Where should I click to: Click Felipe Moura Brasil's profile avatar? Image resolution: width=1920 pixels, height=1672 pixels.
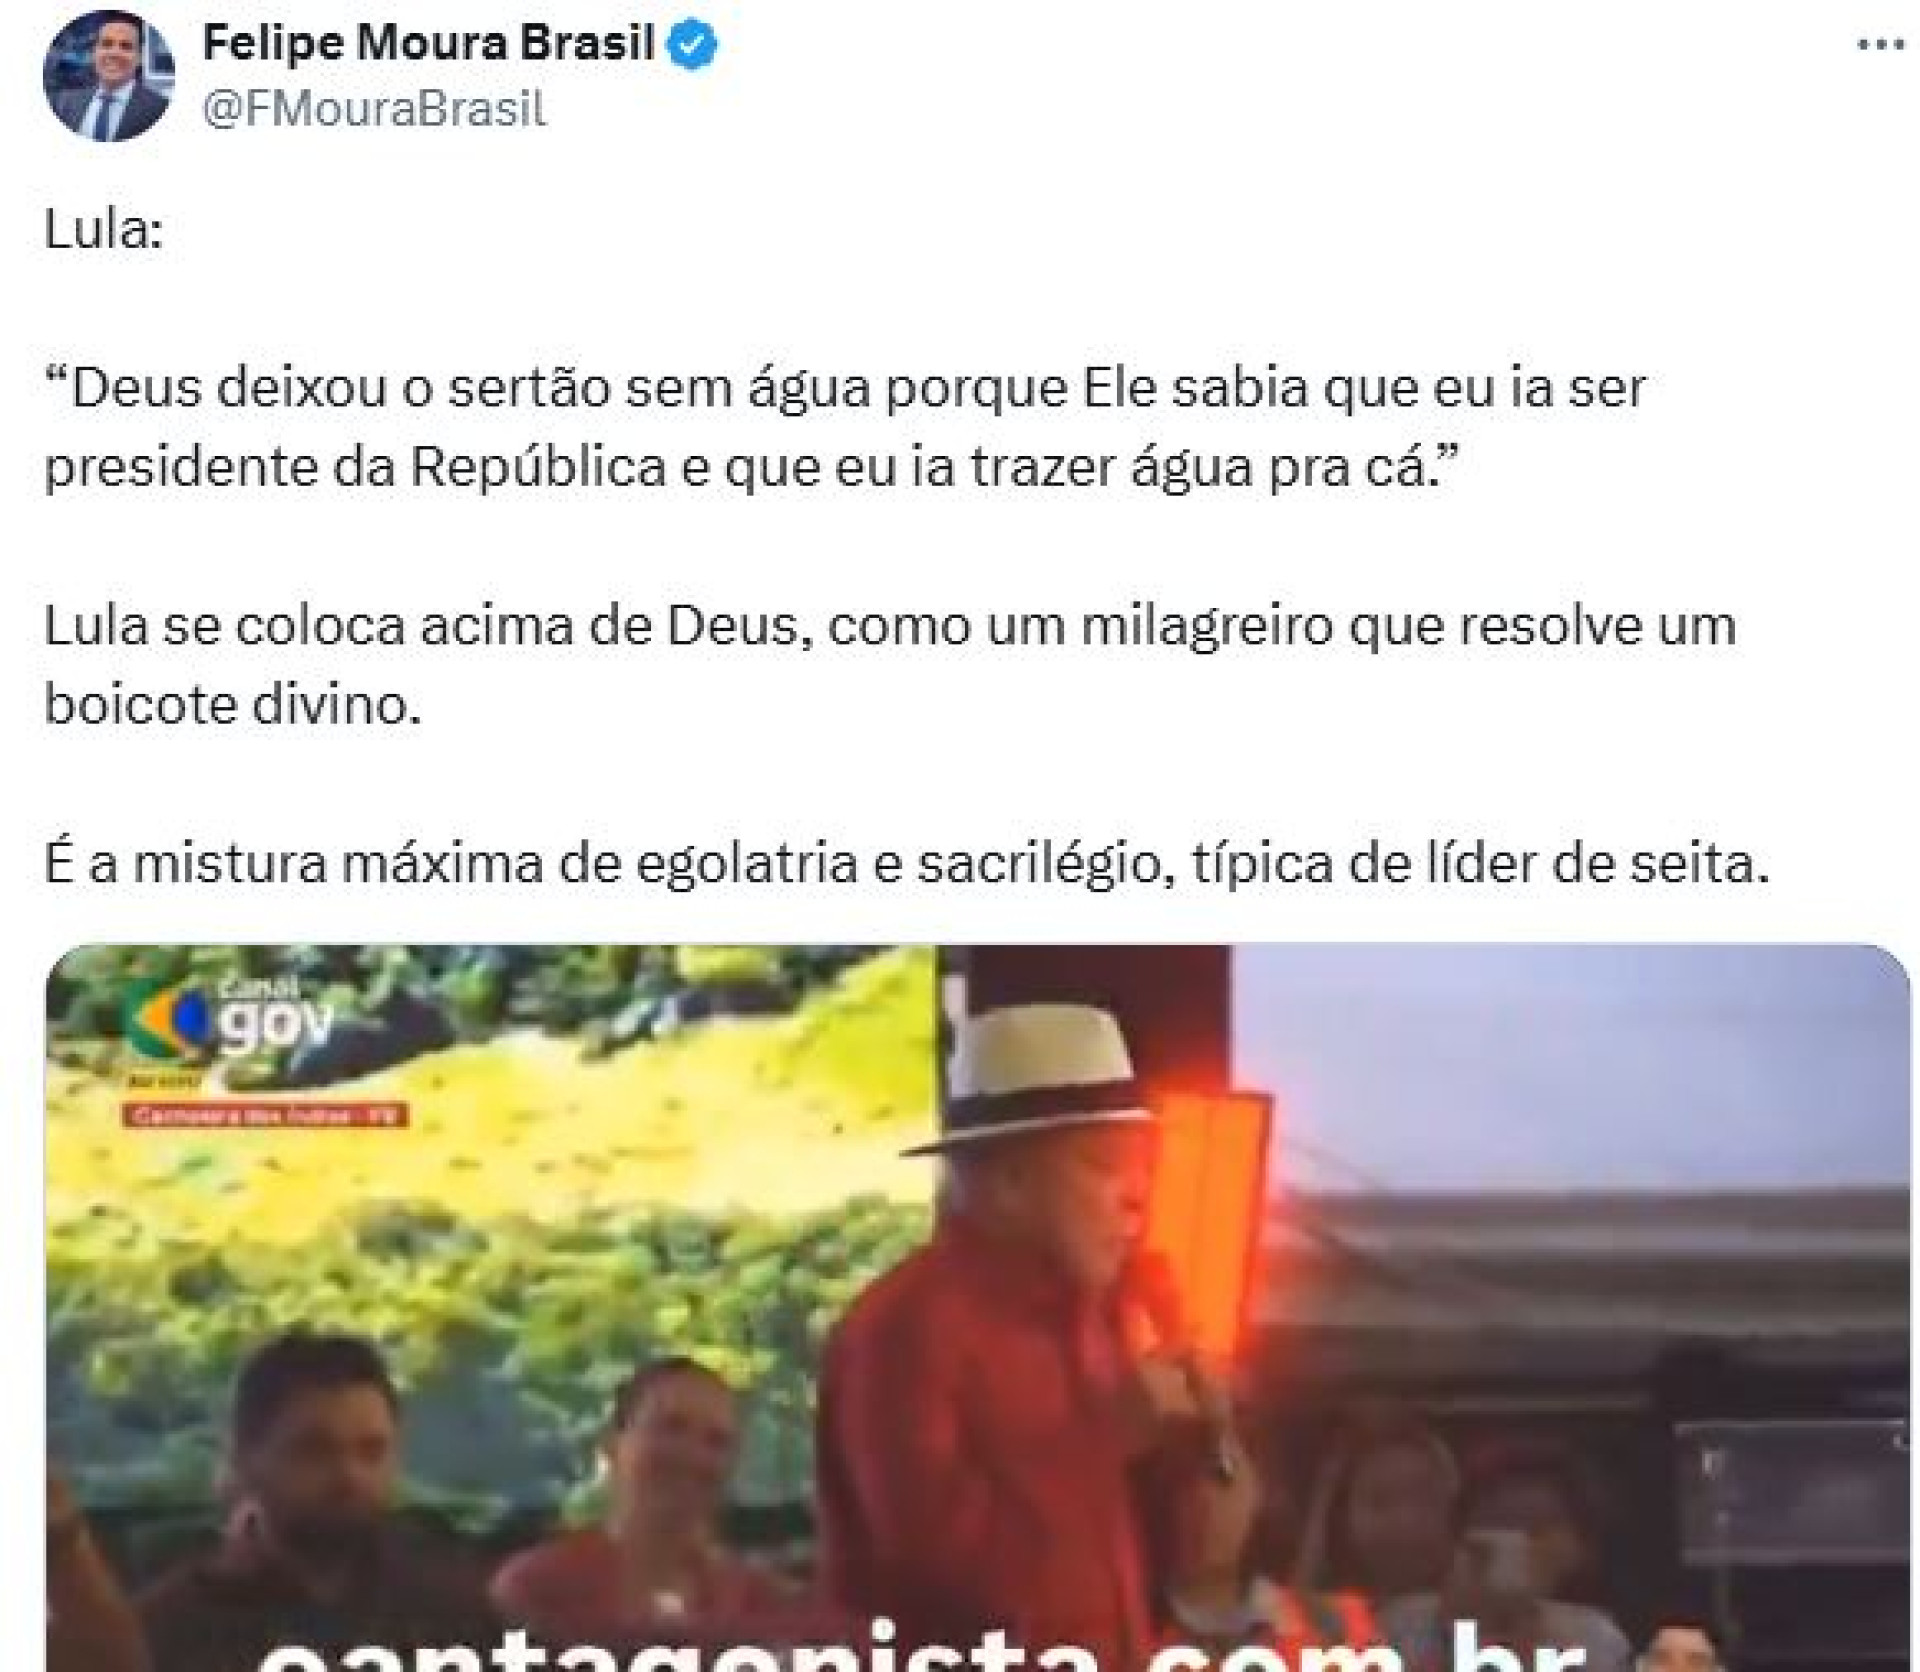click(x=109, y=76)
